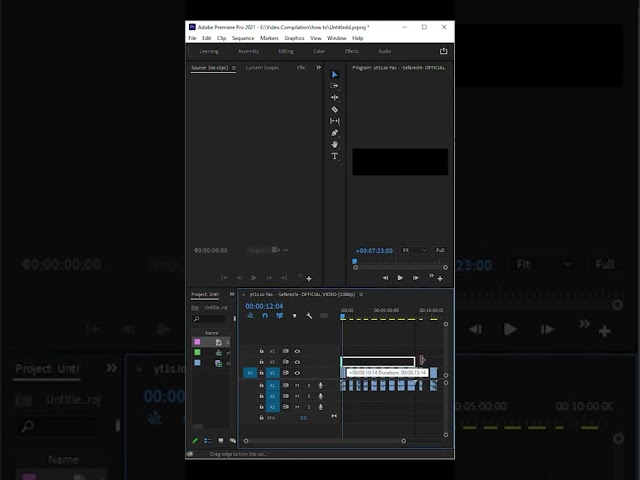The width and height of the screenshot is (640, 480).
Task: Toggle lock on track V3
Action: click(261, 351)
